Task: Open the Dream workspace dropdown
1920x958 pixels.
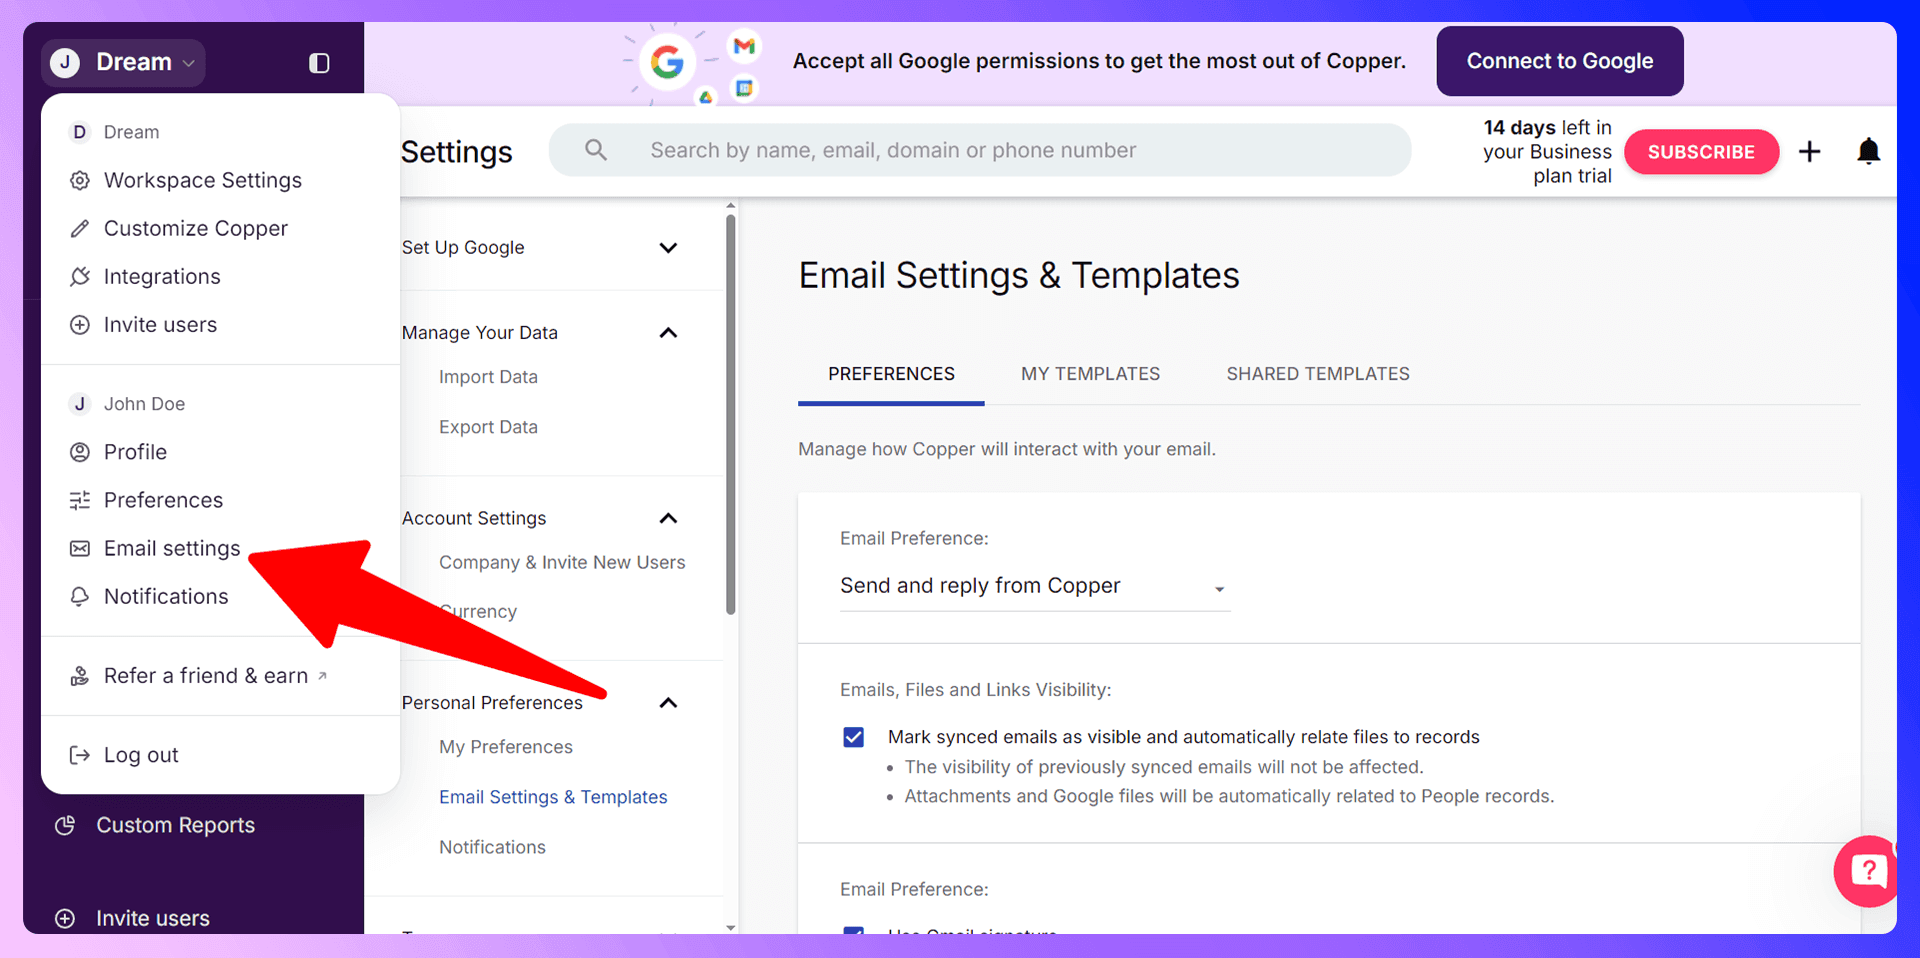Action: tap(124, 62)
